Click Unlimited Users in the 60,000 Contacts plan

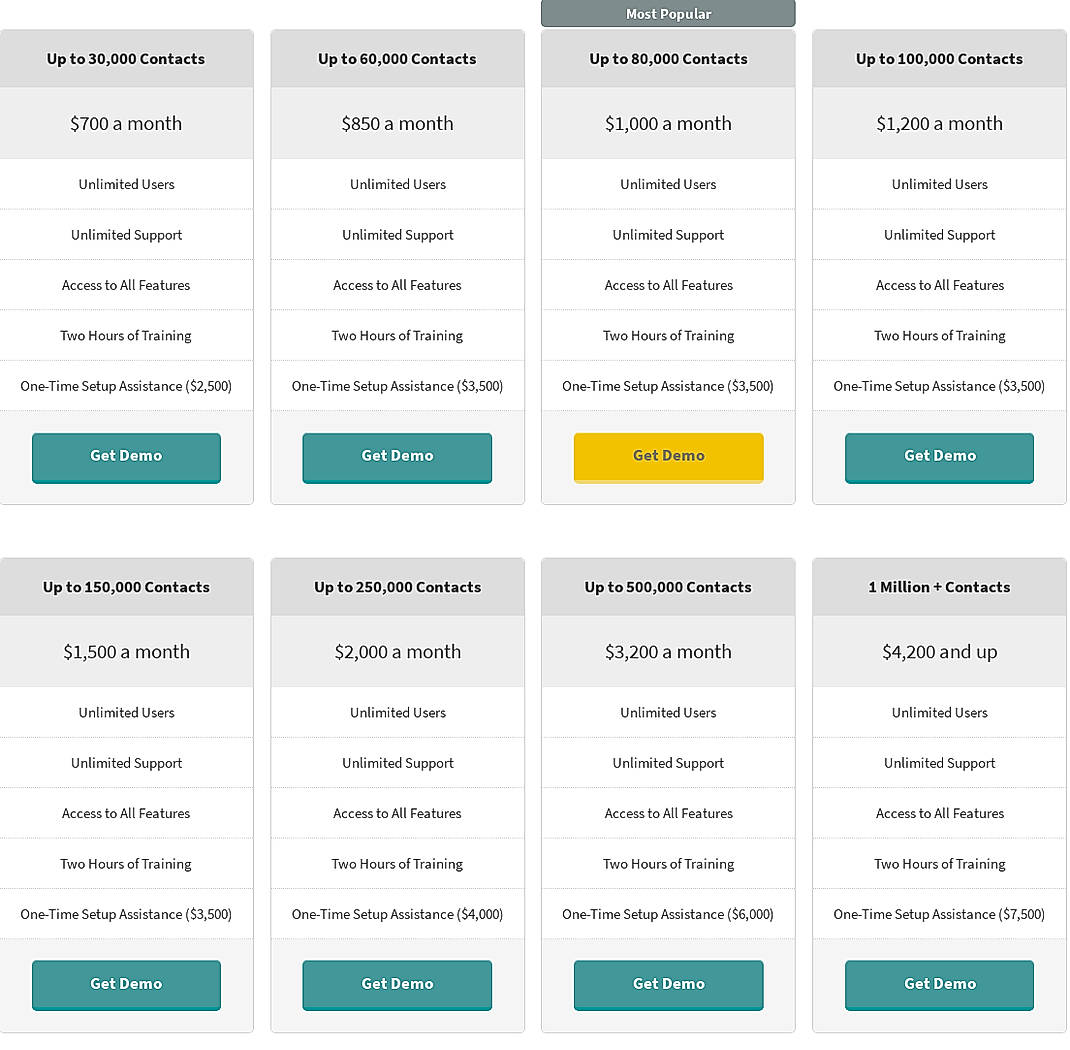click(397, 184)
